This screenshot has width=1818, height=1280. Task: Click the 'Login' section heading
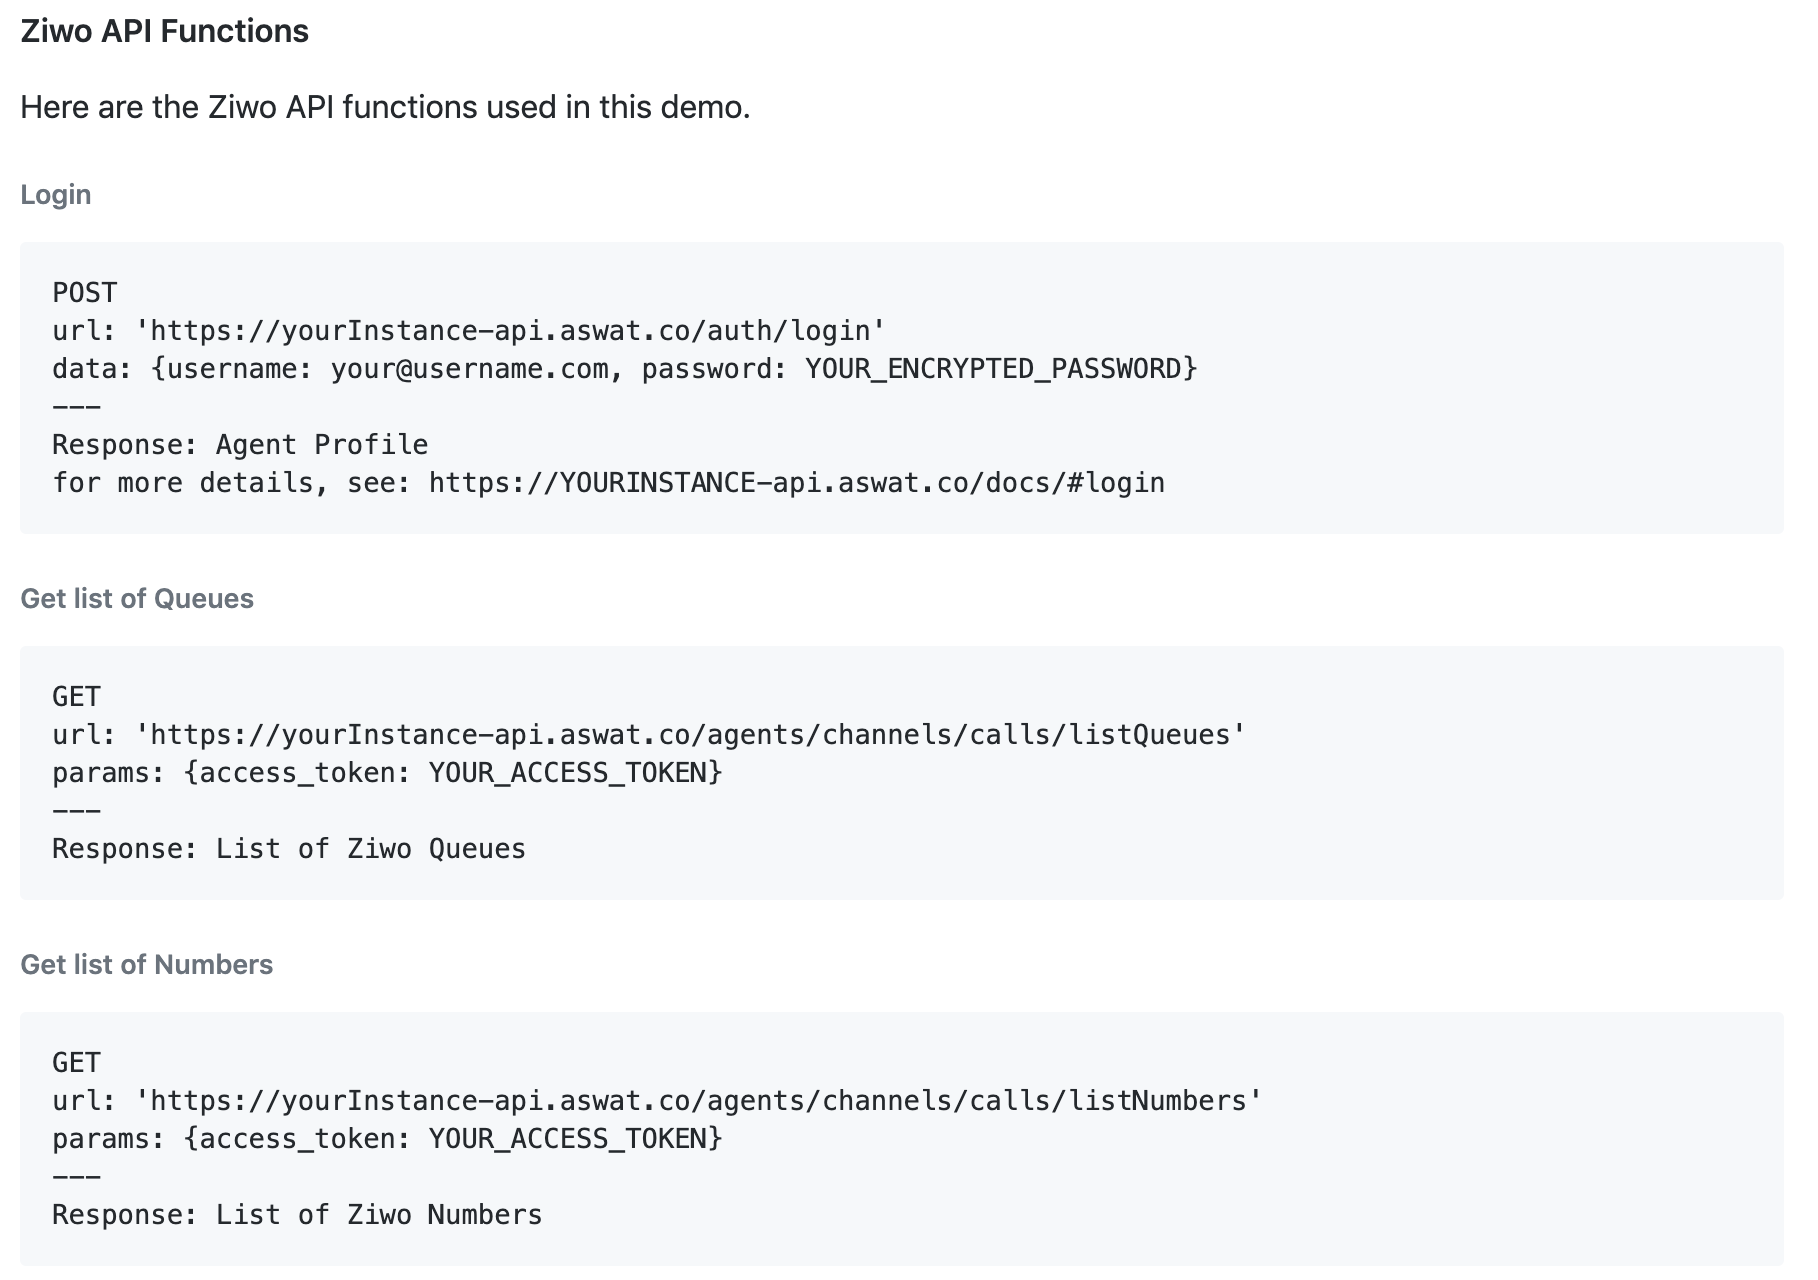pos(56,194)
